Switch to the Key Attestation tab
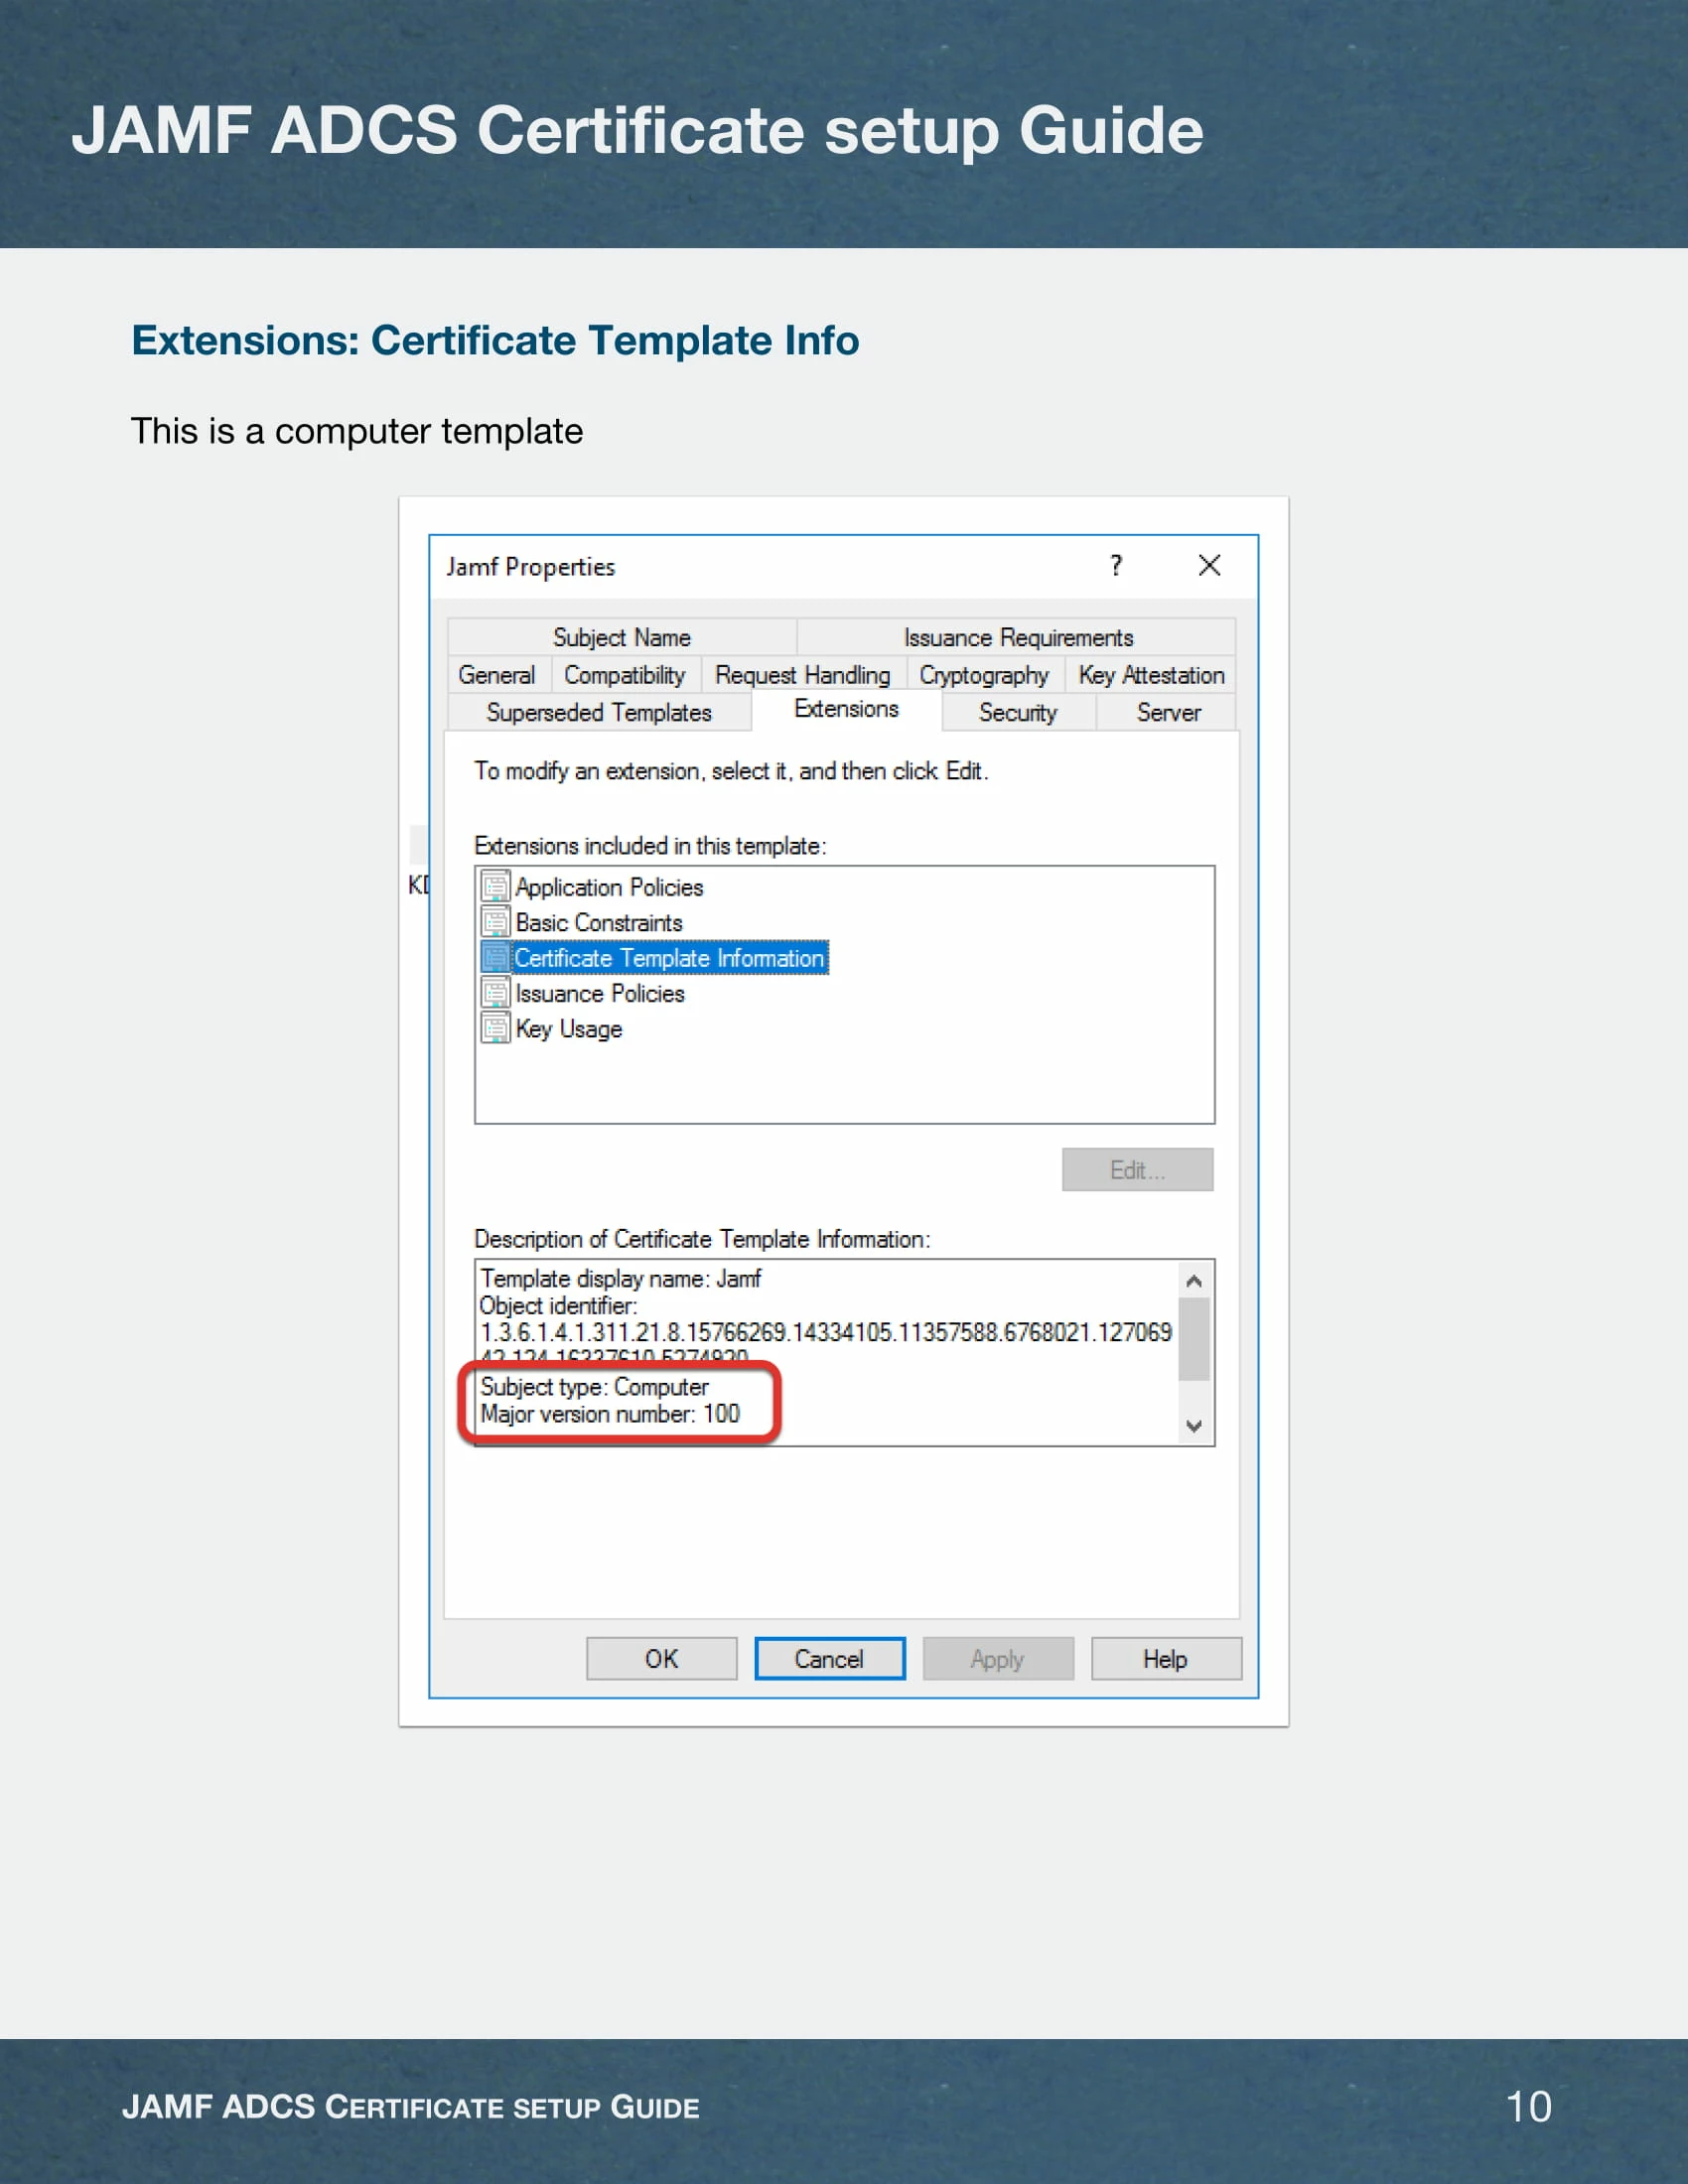The image size is (1688, 2184). tap(1151, 675)
